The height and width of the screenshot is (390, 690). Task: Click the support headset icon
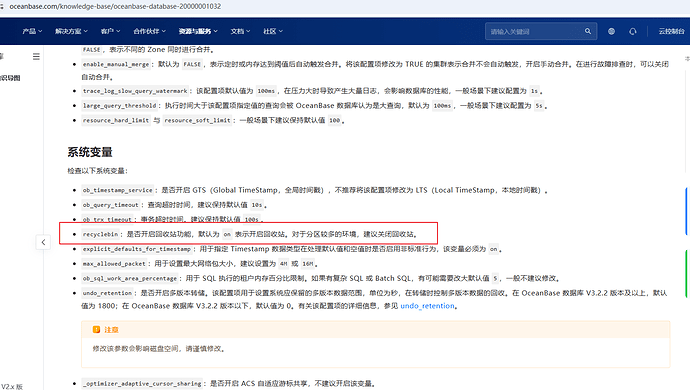click(x=633, y=31)
